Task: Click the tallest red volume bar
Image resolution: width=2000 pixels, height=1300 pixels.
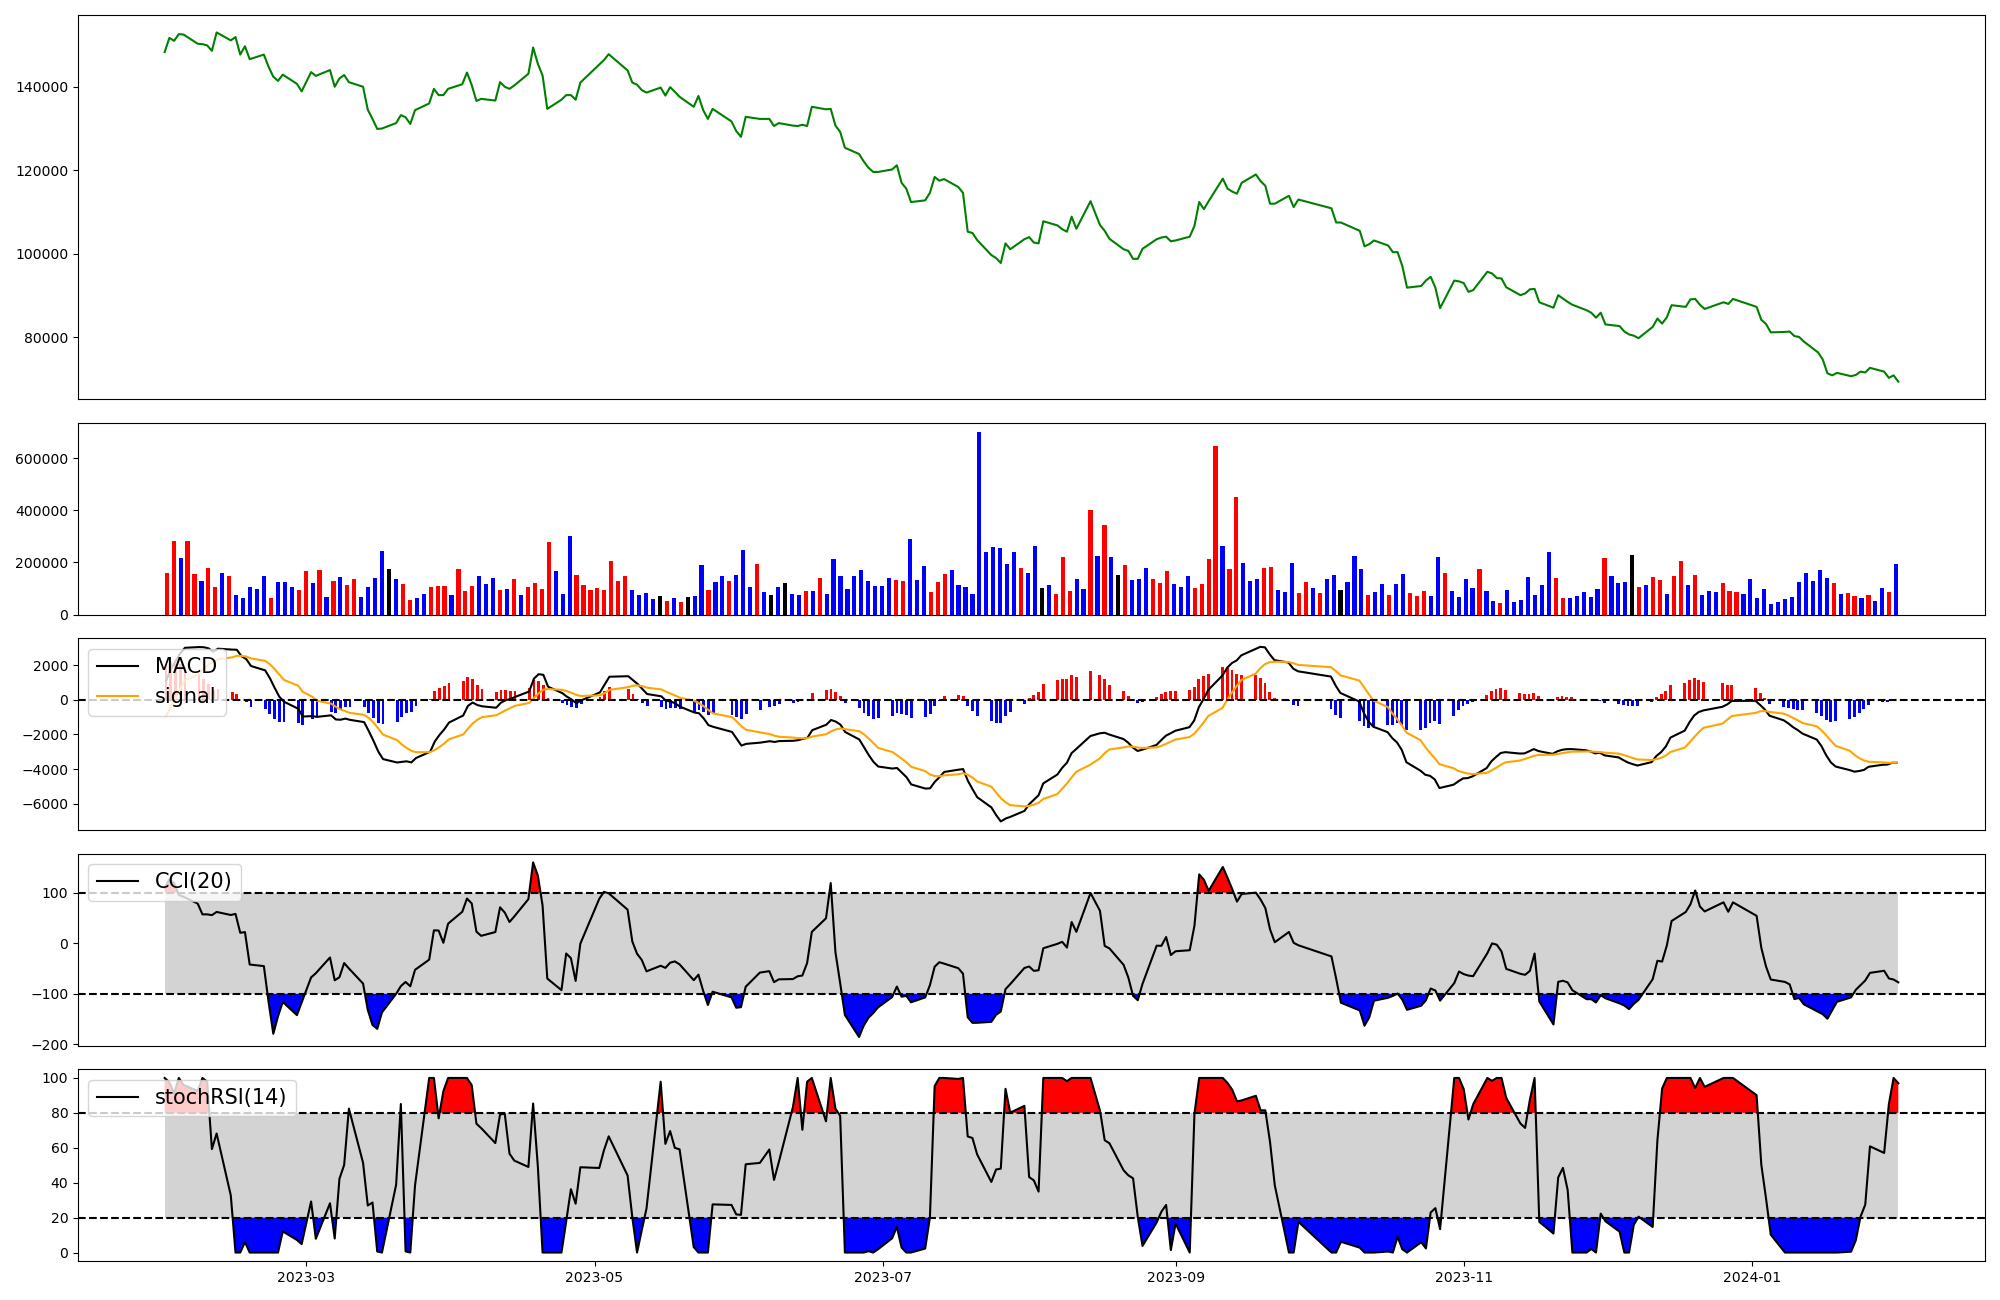Action: (1215, 530)
